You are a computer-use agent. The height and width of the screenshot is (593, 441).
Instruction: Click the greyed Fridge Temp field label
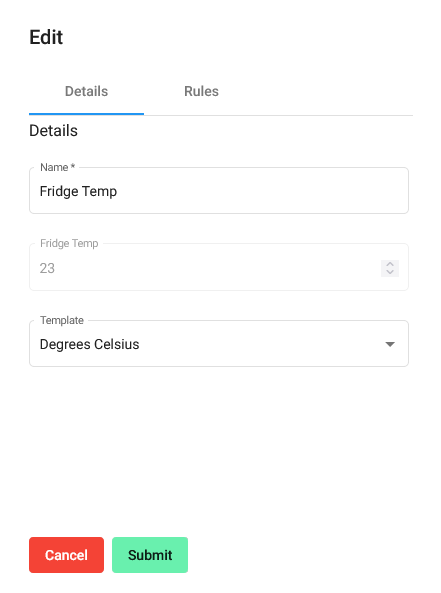point(69,243)
